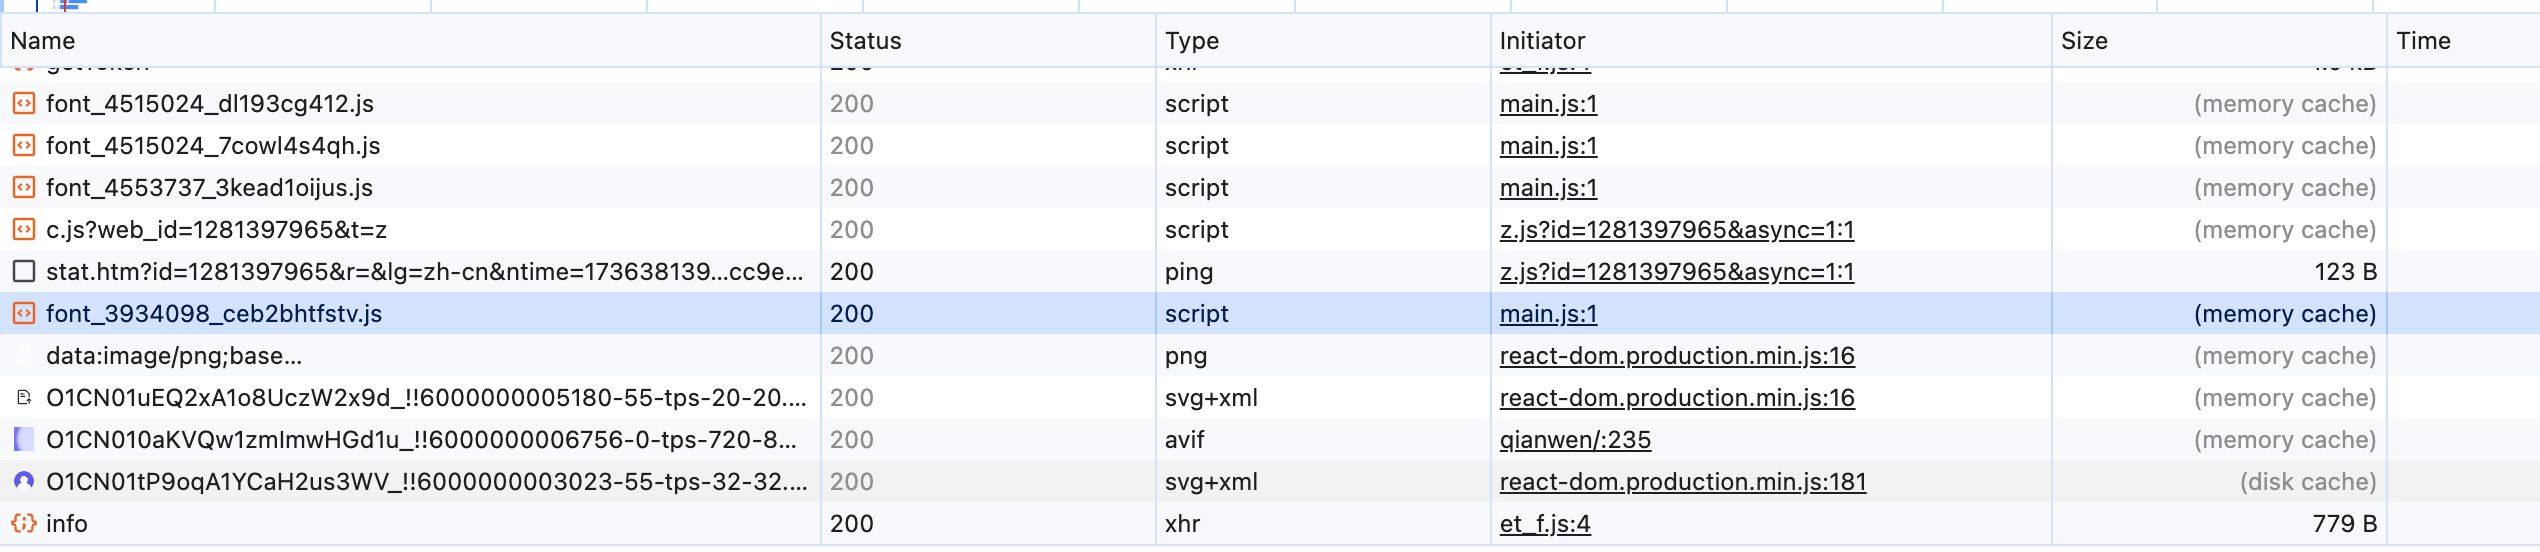Sort requests by Name column header

click(x=43, y=41)
